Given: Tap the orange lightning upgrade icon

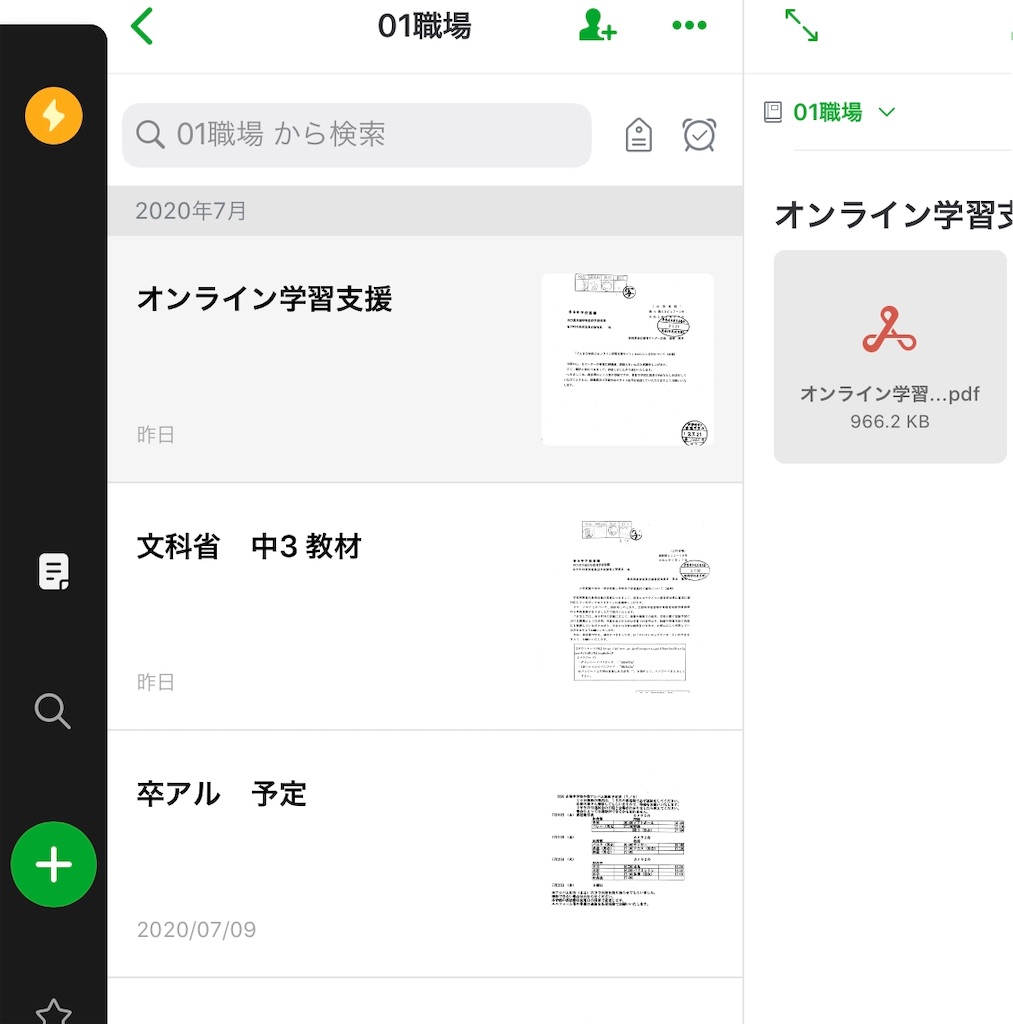Looking at the screenshot, I should (54, 116).
